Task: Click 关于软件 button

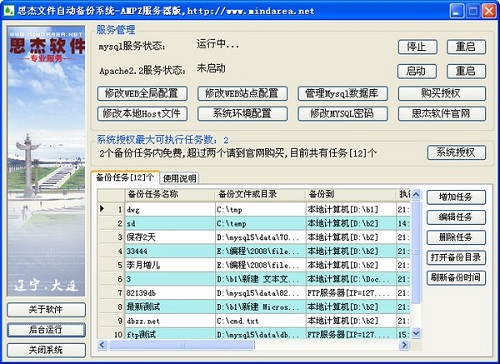Action: 46,310
